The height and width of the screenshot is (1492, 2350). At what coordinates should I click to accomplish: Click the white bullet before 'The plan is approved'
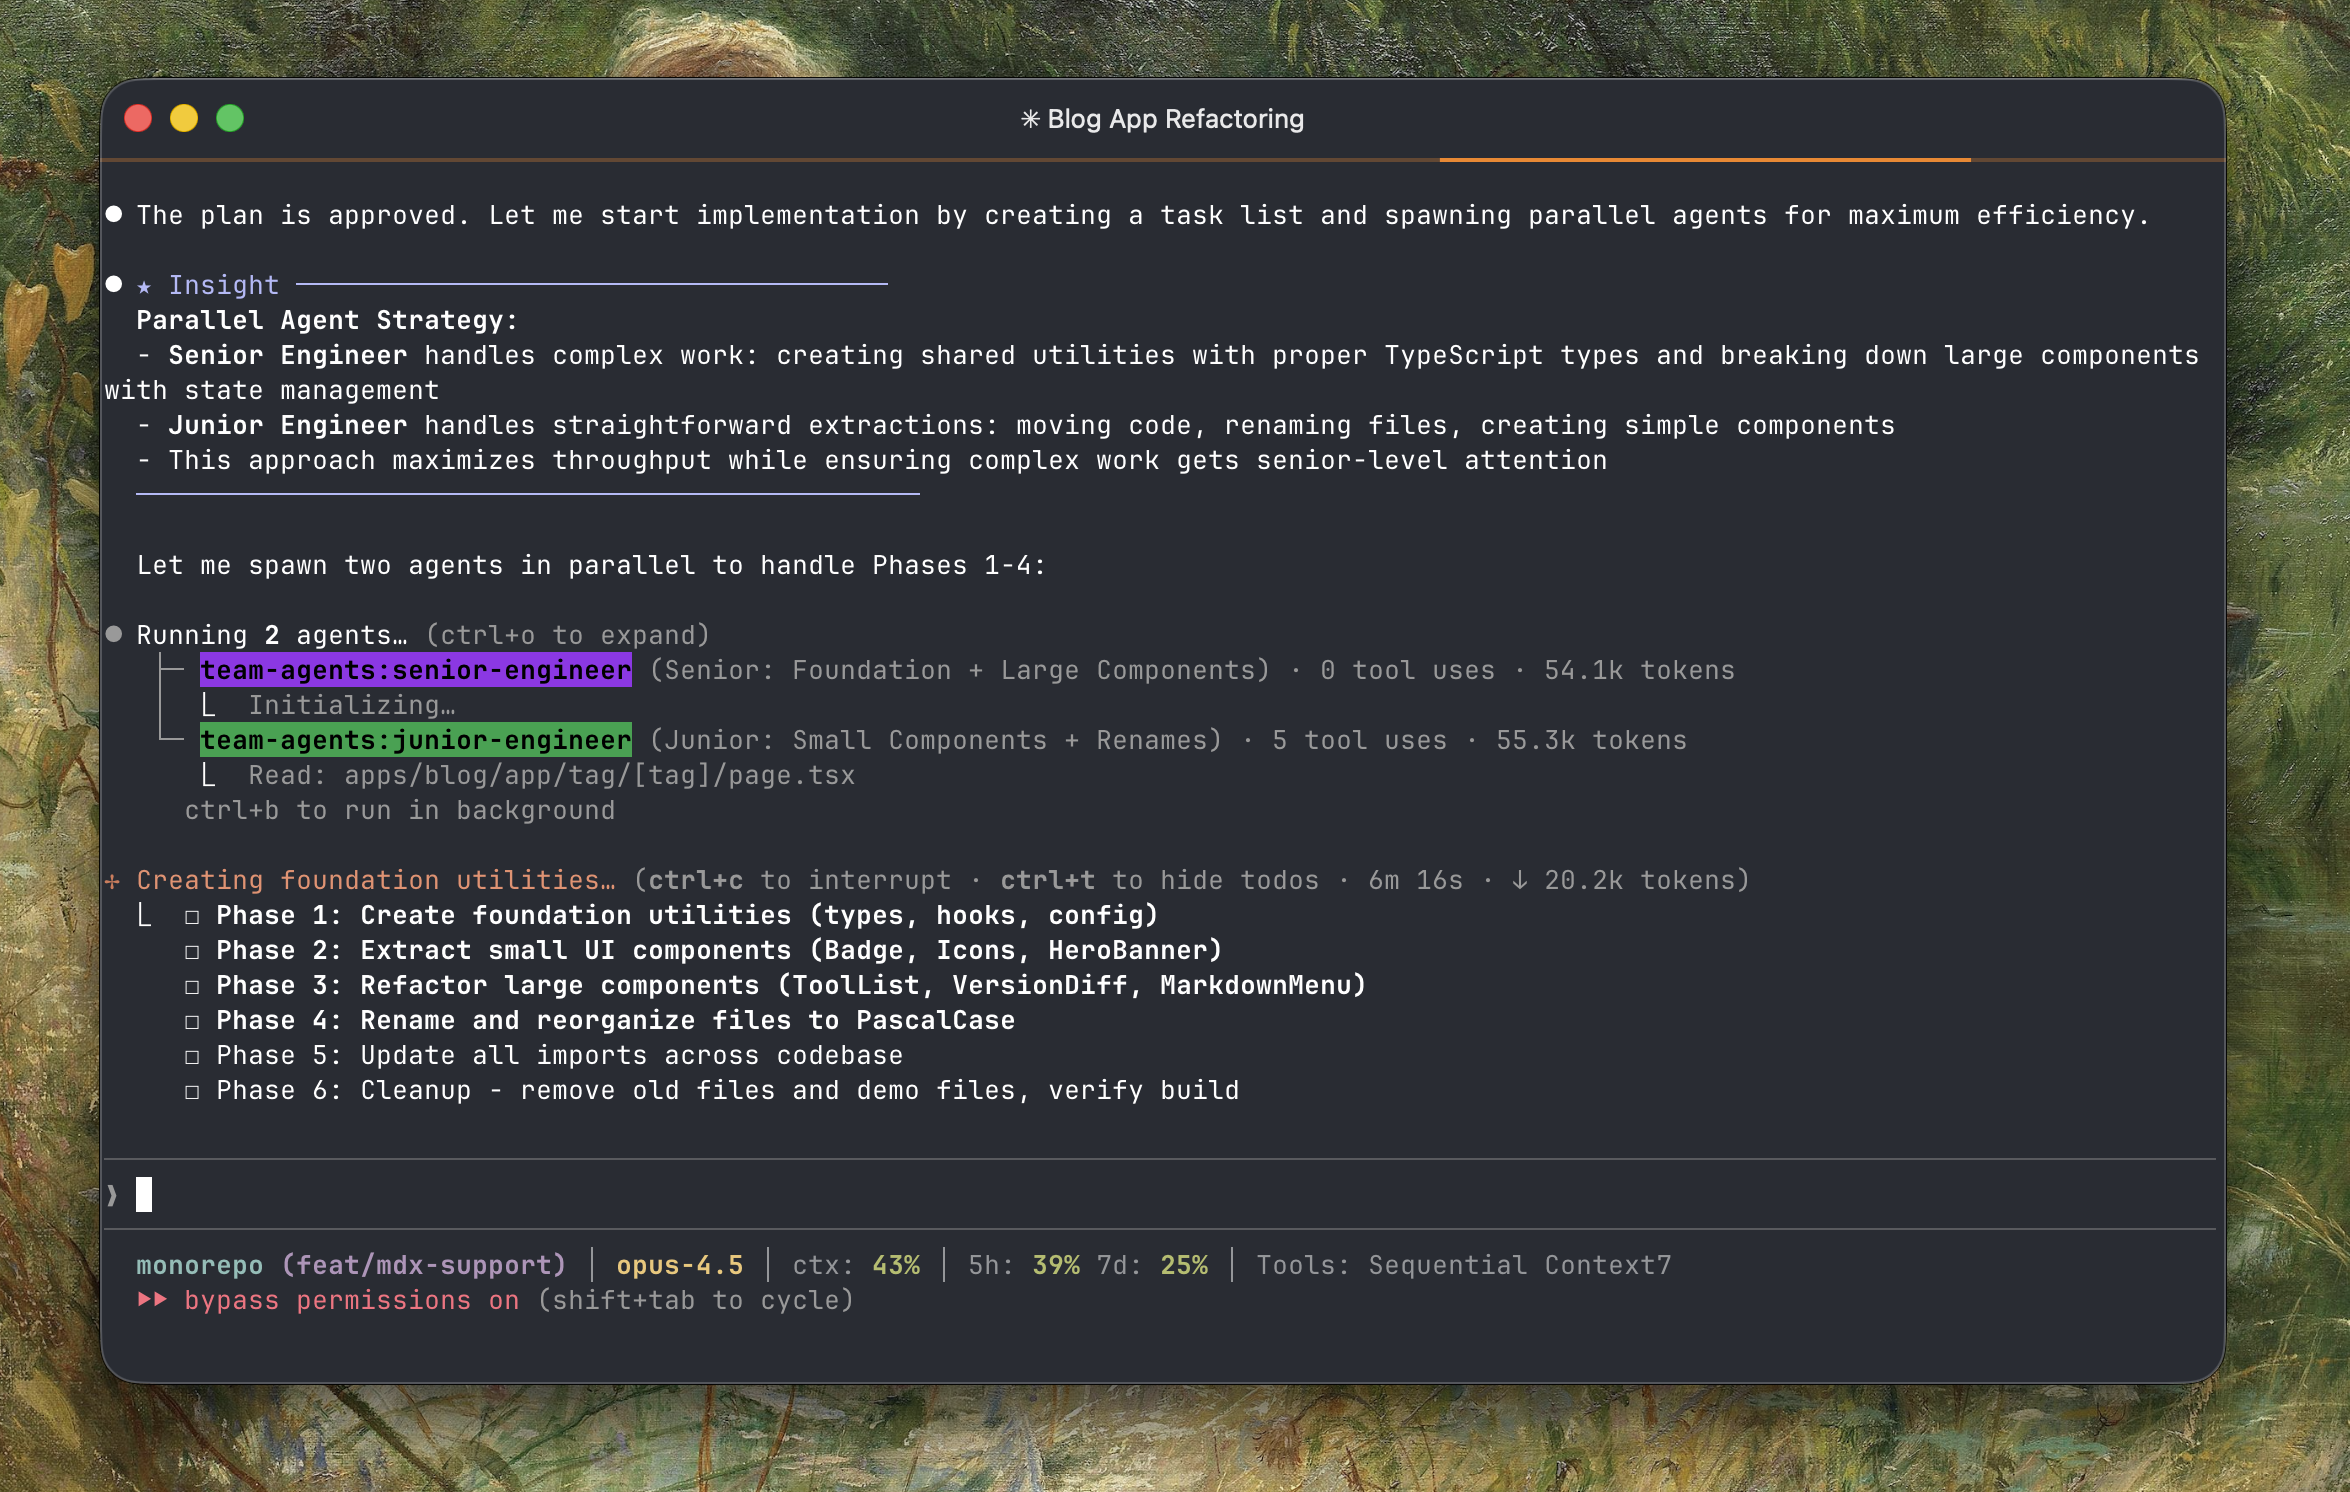coord(114,214)
